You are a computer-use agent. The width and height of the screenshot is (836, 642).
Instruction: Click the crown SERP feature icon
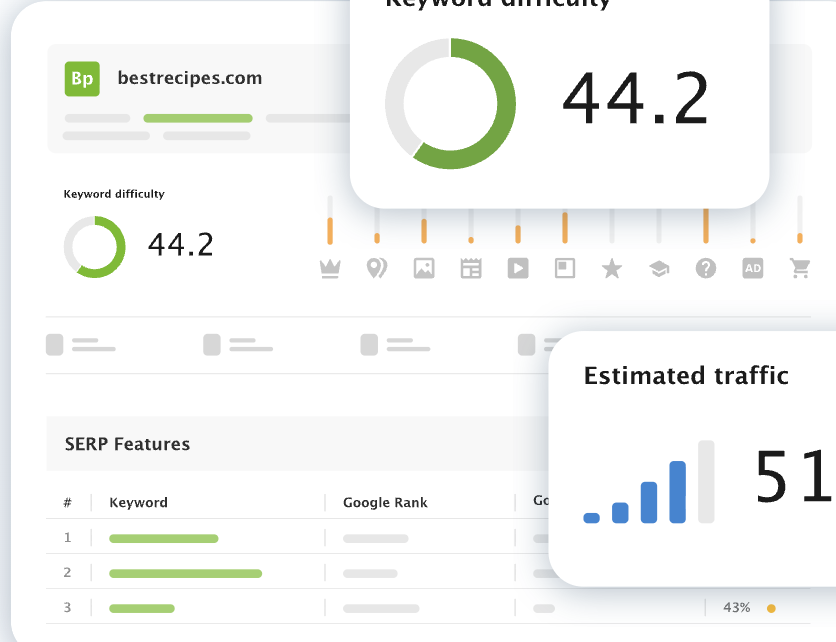(x=330, y=268)
